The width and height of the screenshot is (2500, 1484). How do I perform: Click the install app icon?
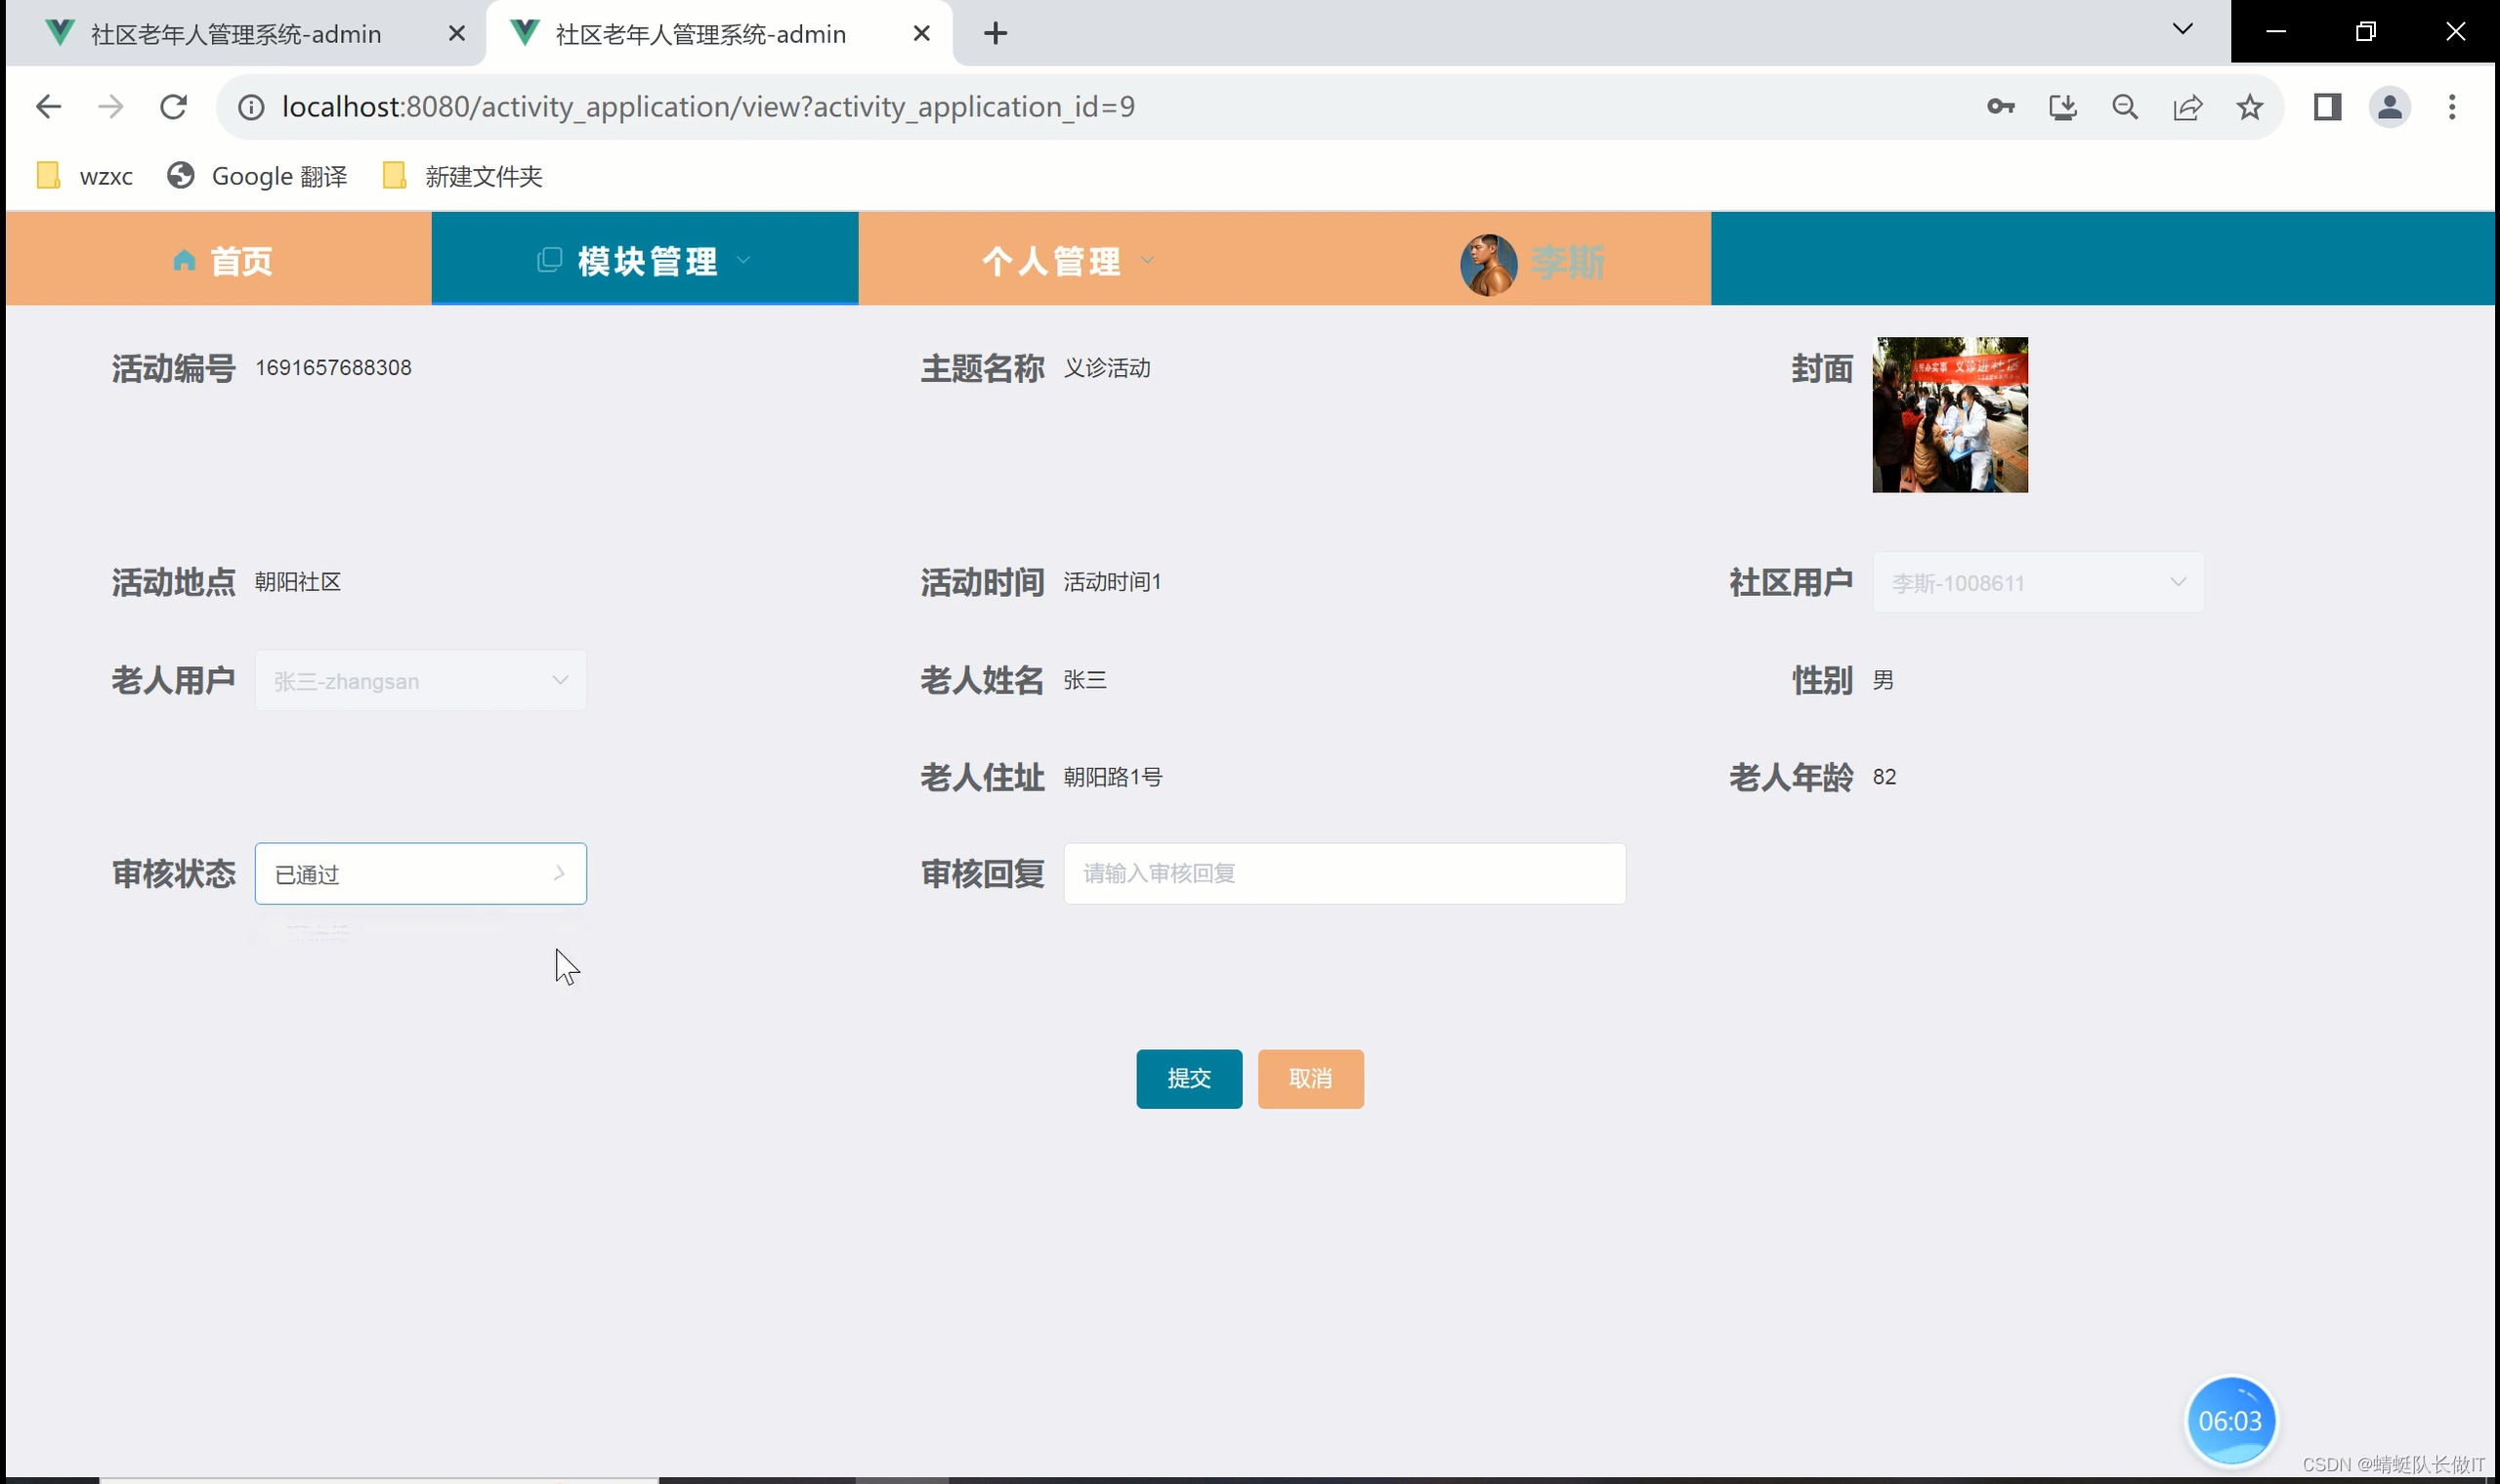[2062, 107]
